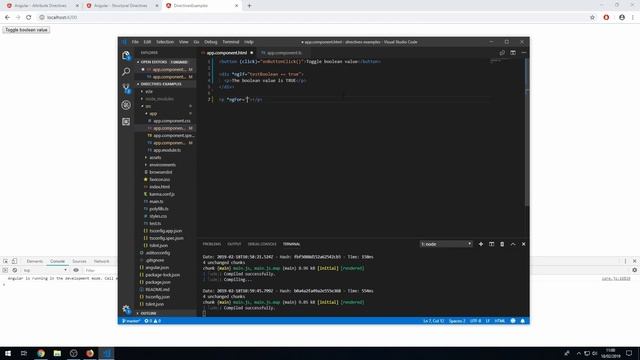Bookmark page with Chrome star icon
Screen dimensions: 640x360
pyautogui.click(x=592, y=18)
